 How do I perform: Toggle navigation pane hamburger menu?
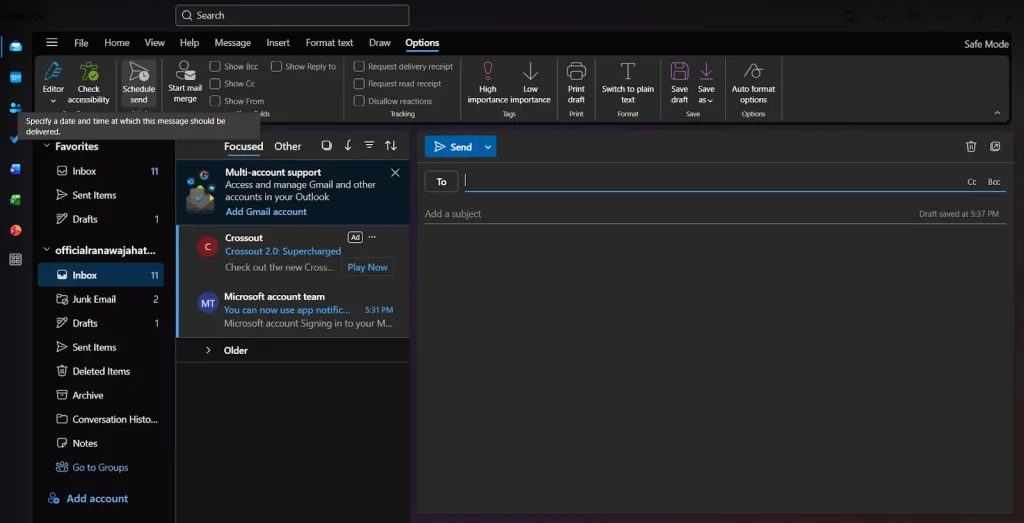pyautogui.click(x=52, y=42)
